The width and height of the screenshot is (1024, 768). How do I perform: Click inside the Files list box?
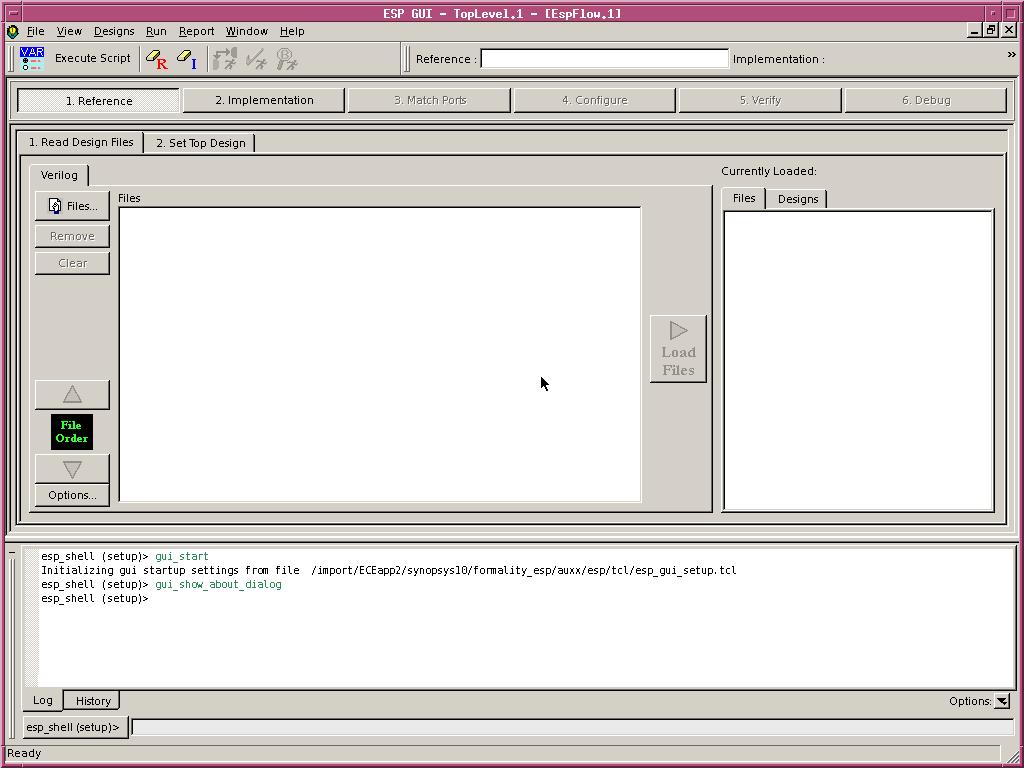(x=379, y=354)
